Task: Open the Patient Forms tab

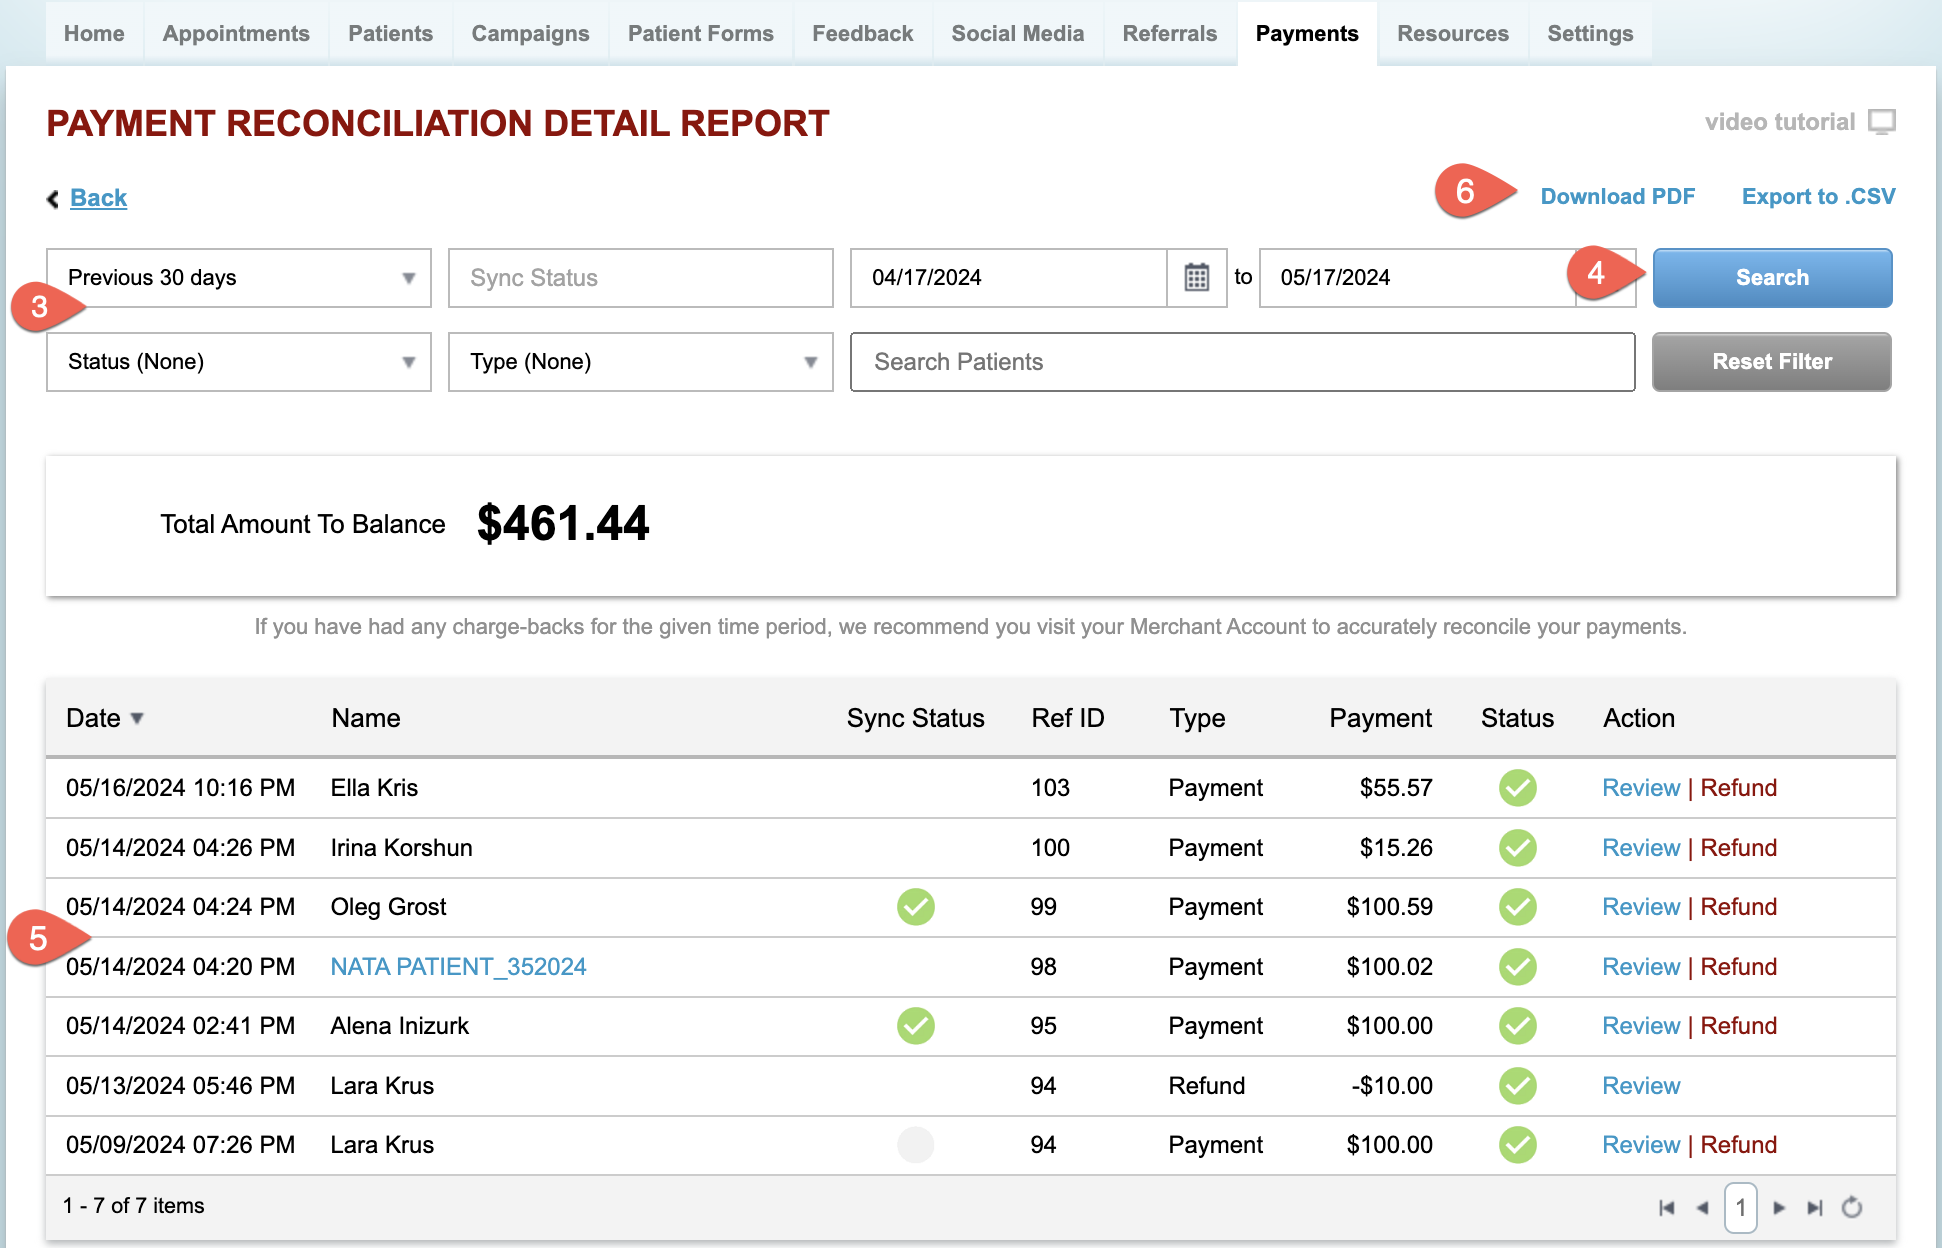Action: 700,34
